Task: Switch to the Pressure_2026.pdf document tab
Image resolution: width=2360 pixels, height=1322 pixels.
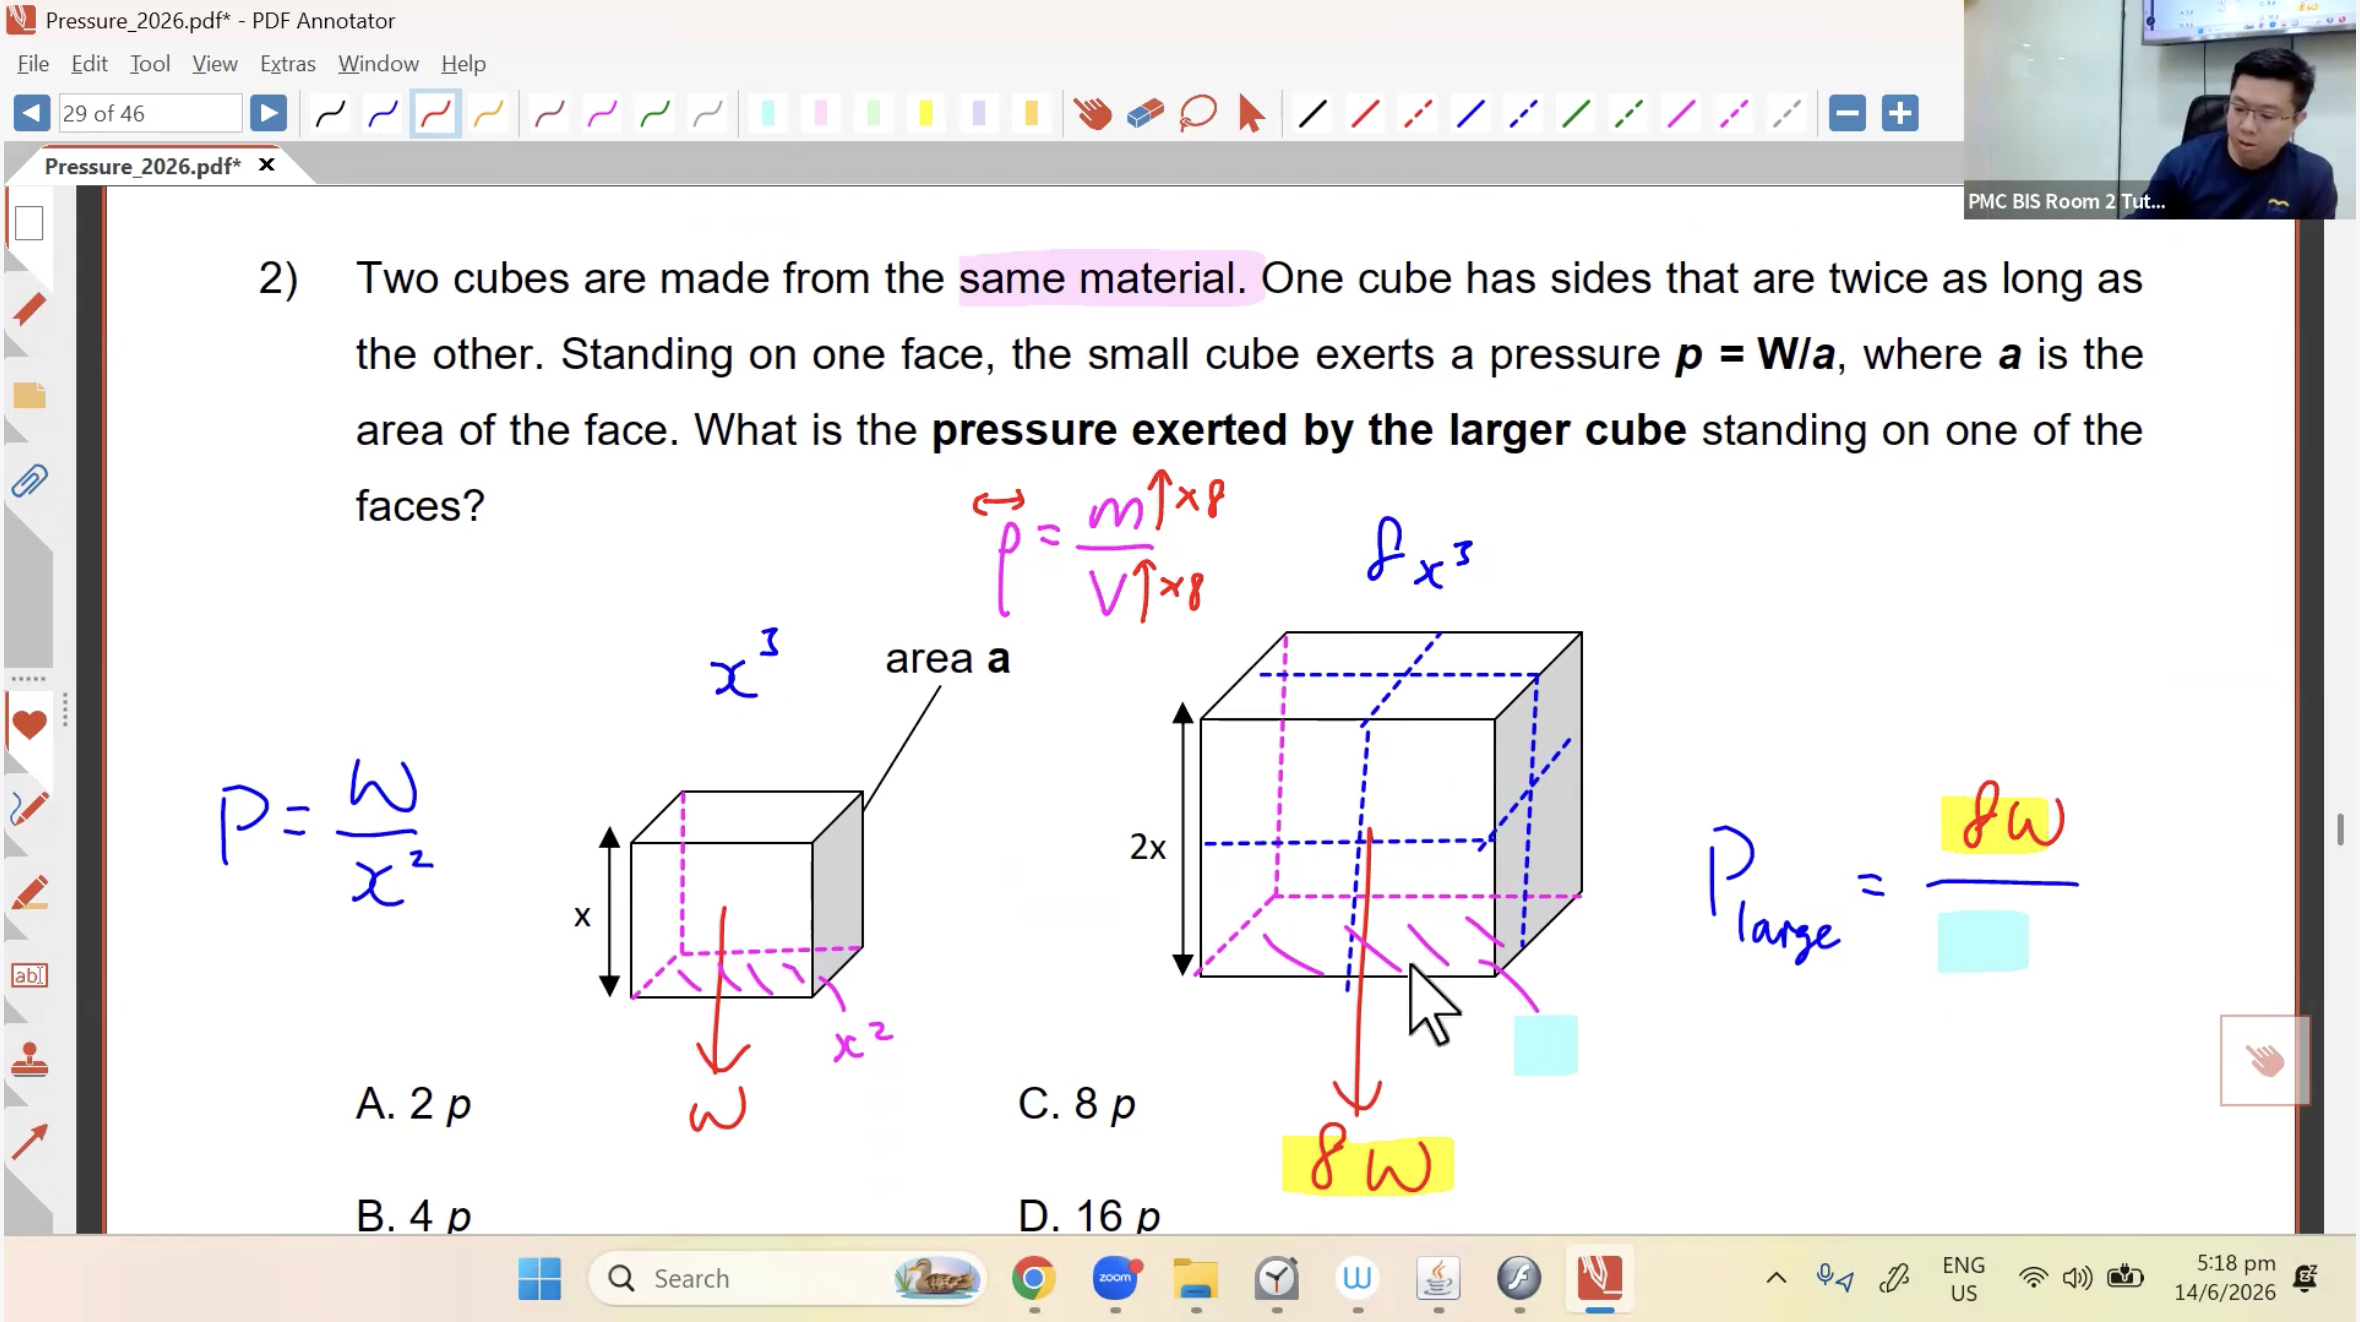Action: [x=142, y=166]
